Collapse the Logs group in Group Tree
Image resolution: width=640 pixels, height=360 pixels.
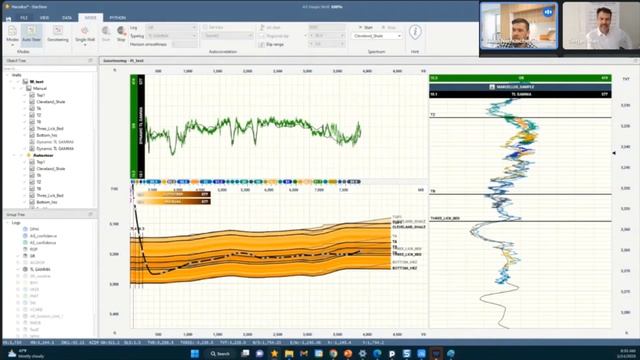(x=8, y=222)
